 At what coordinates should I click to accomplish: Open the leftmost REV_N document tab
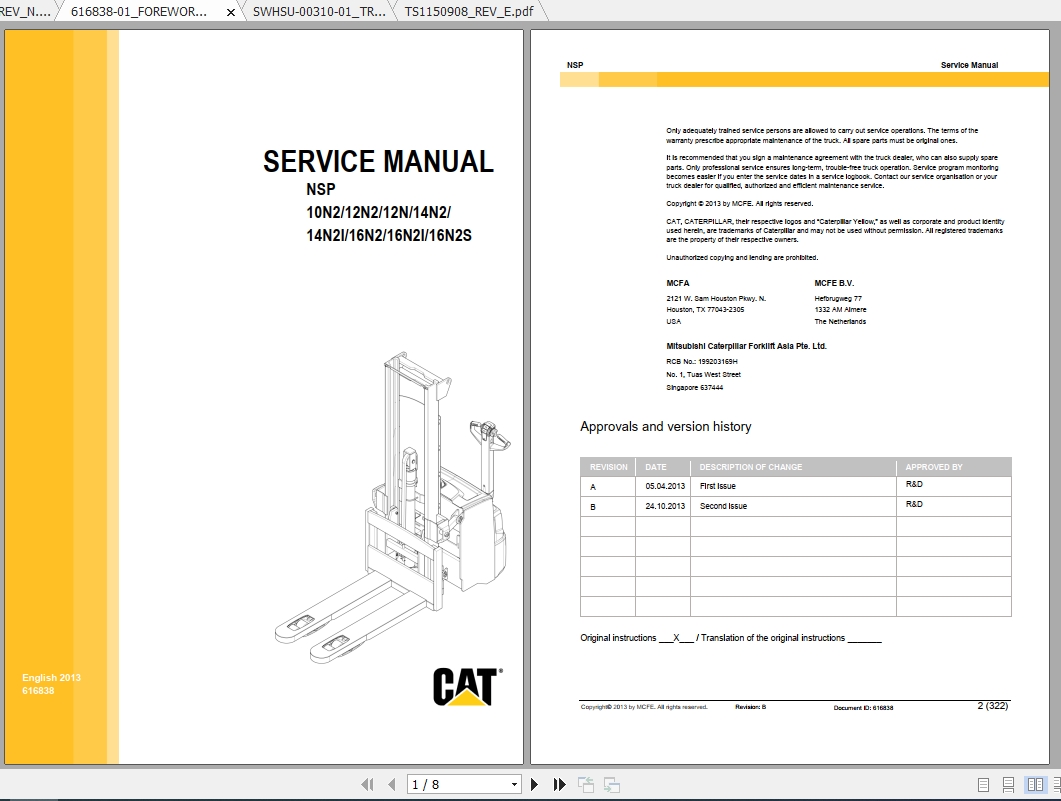(x=25, y=13)
